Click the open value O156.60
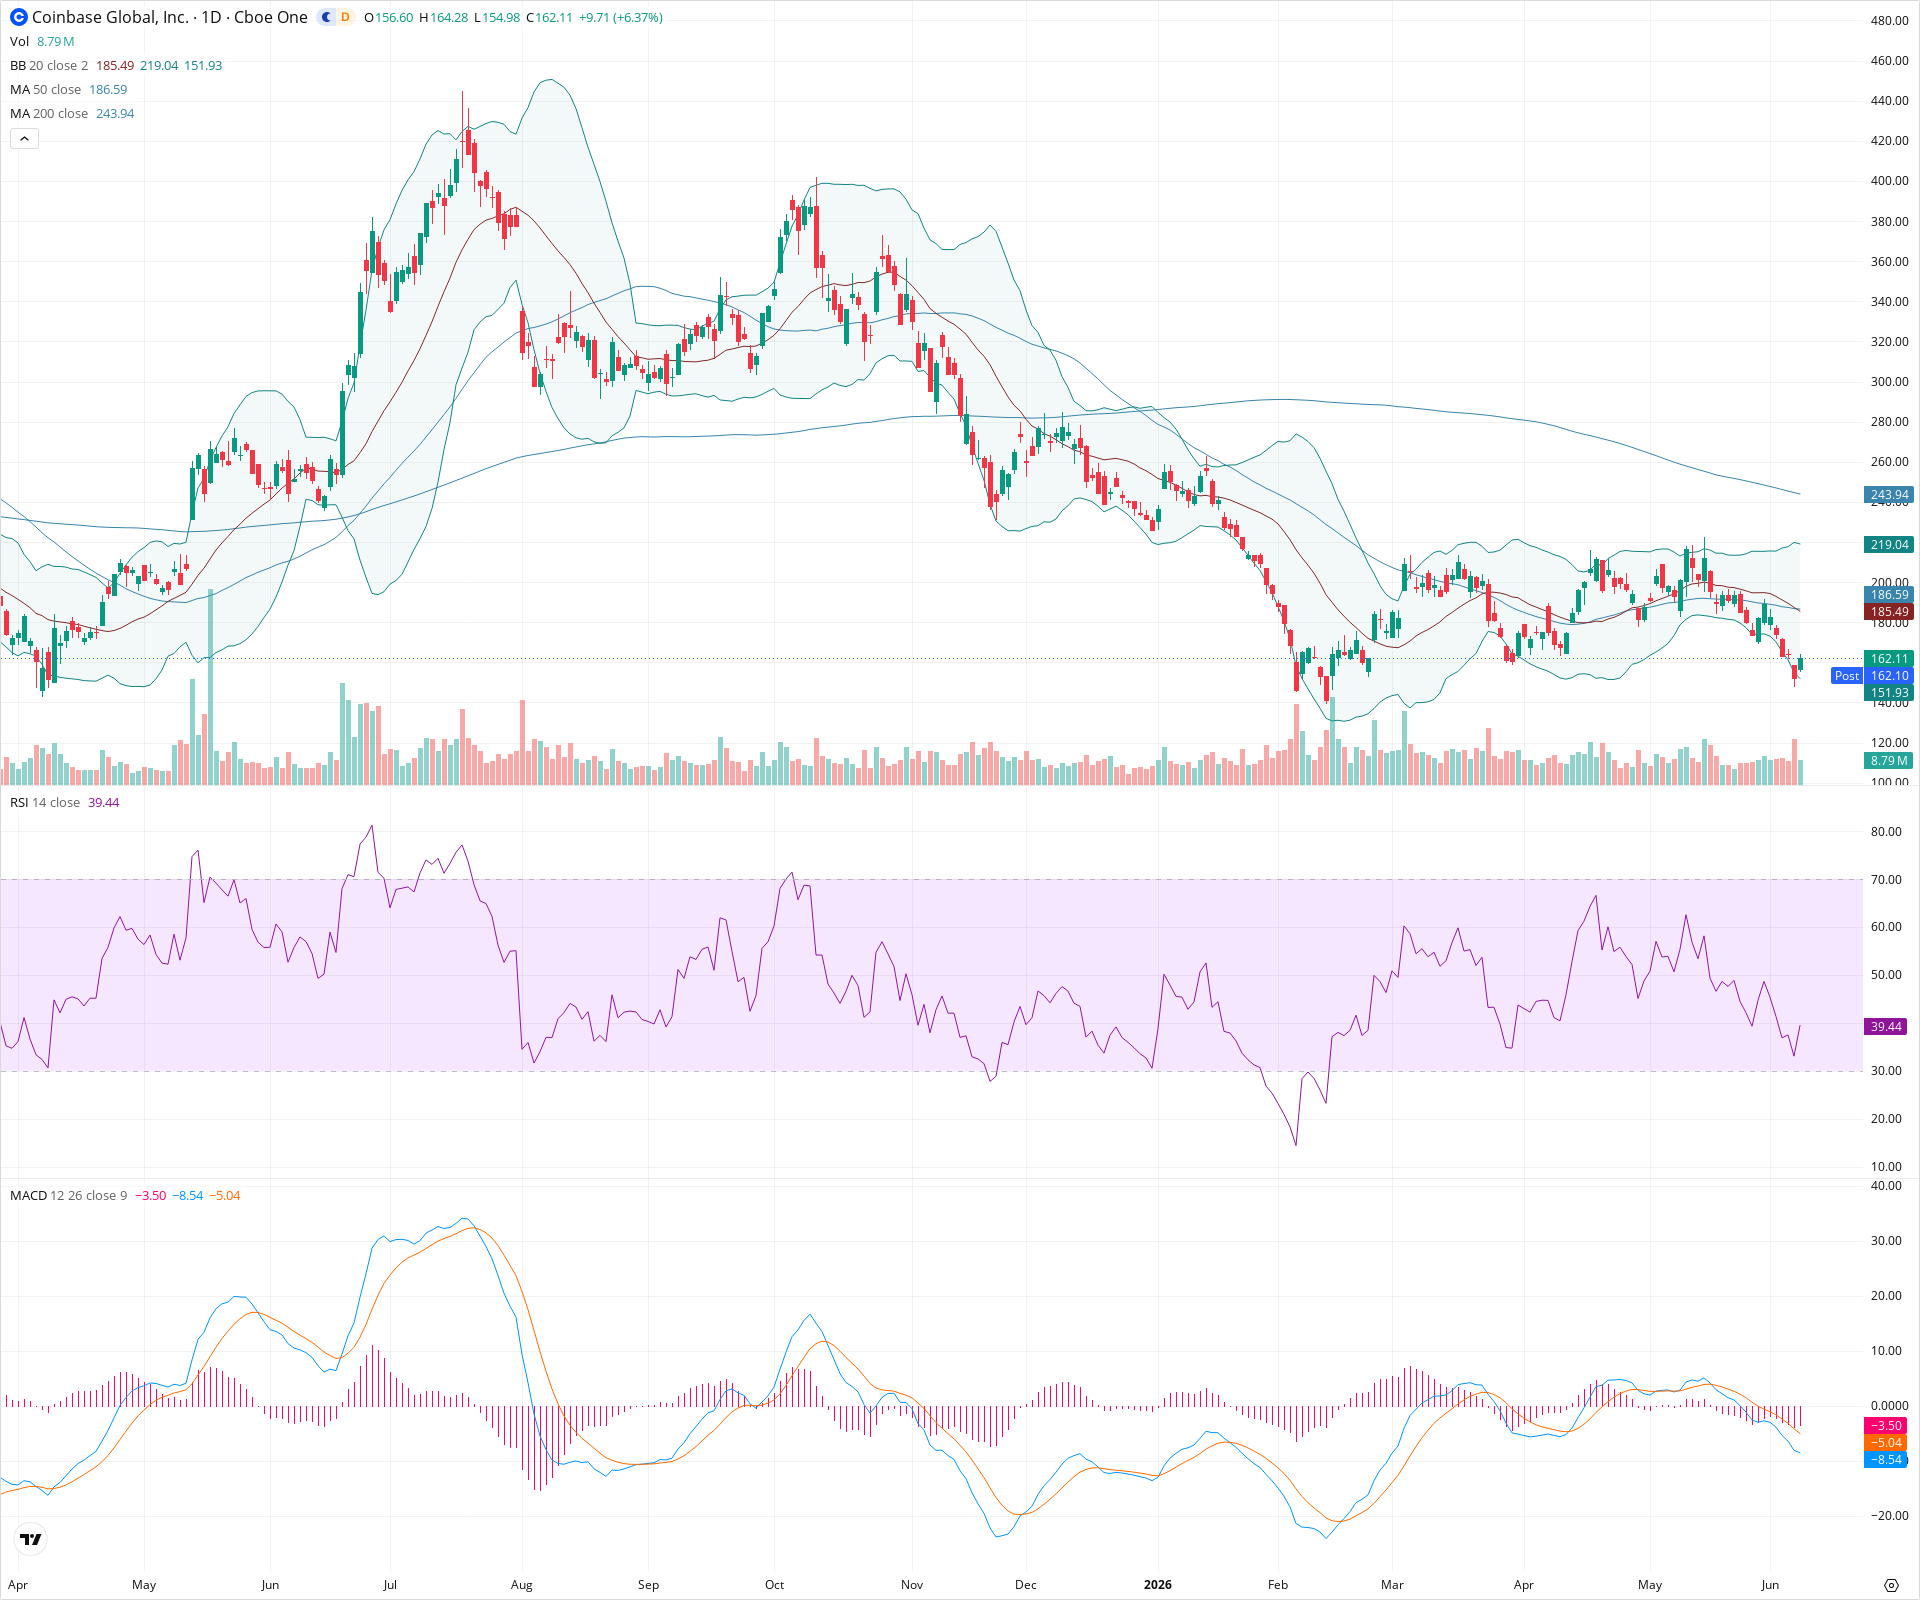Image resolution: width=1920 pixels, height=1600 pixels. (x=389, y=18)
